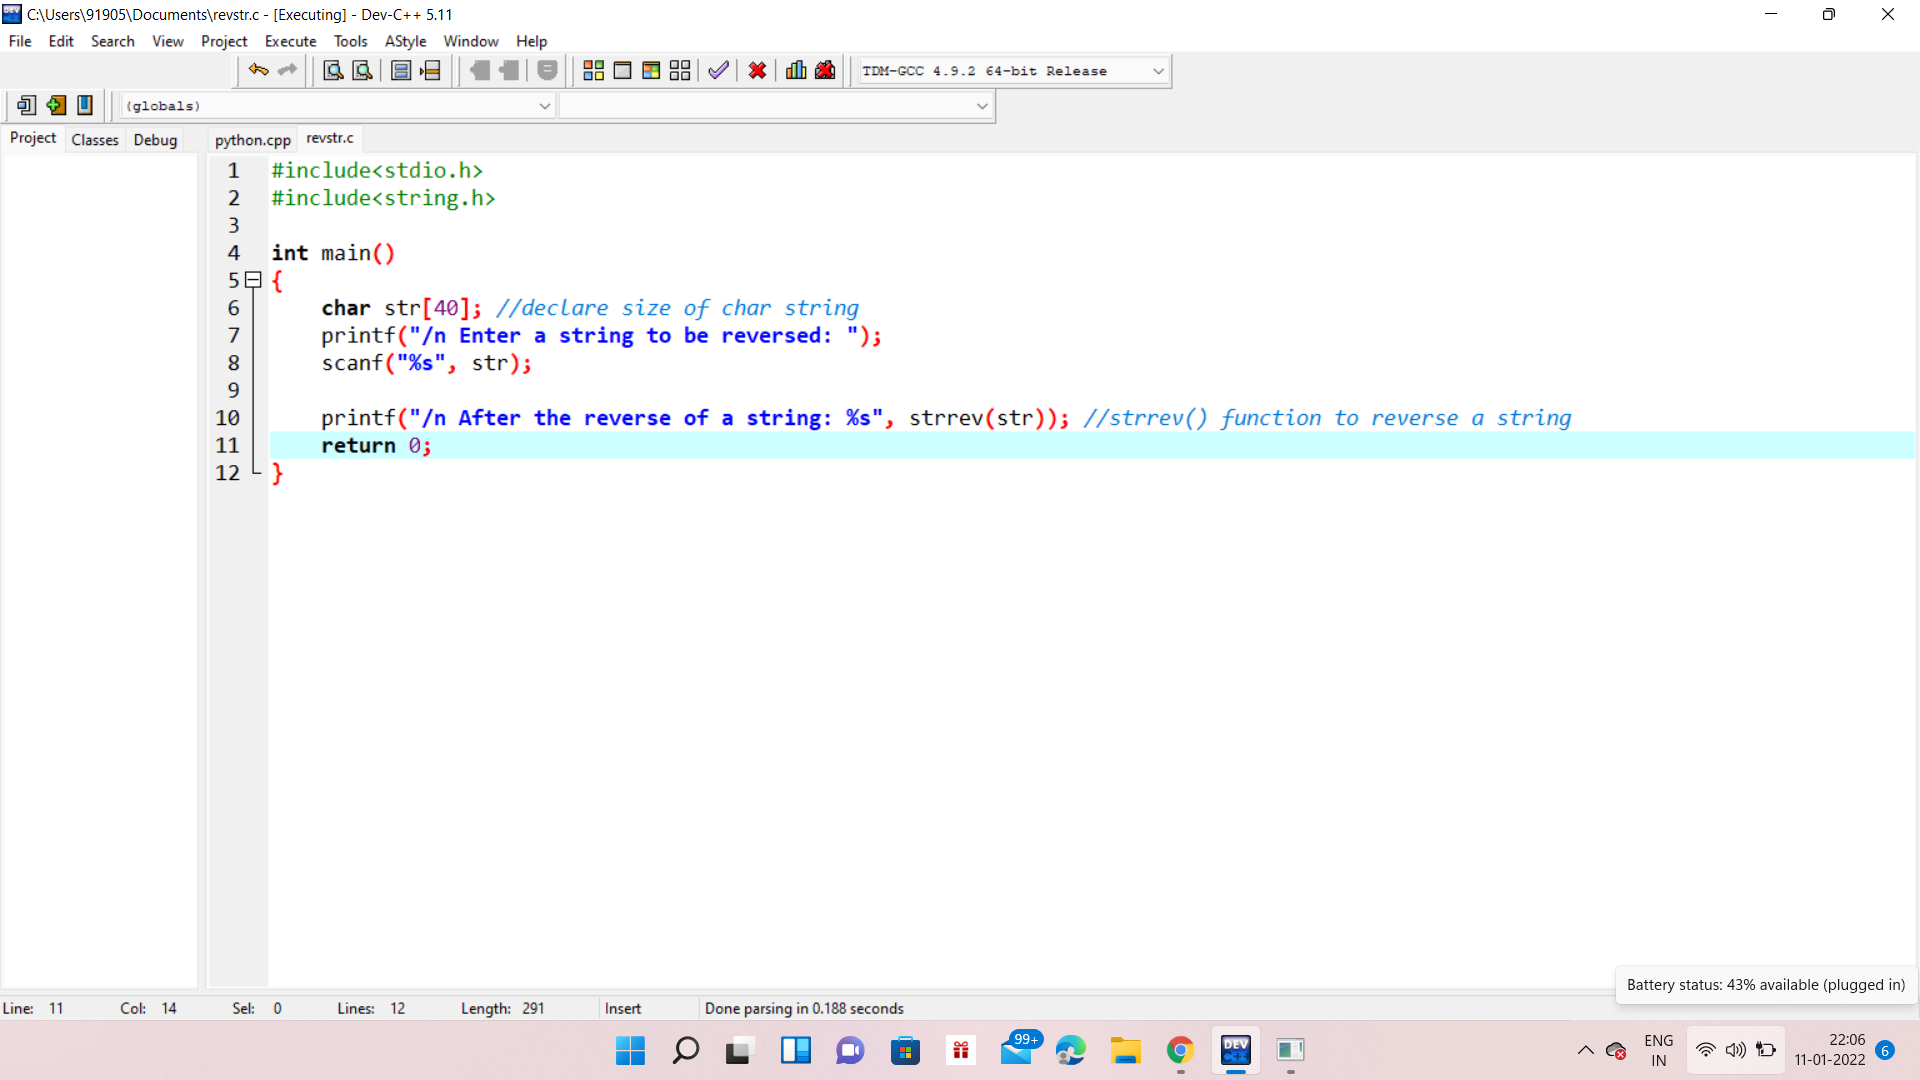This screenshot has height=1080, width=1920.
Task: Switch to the Debug panel tab
Action: pos(155,140)
